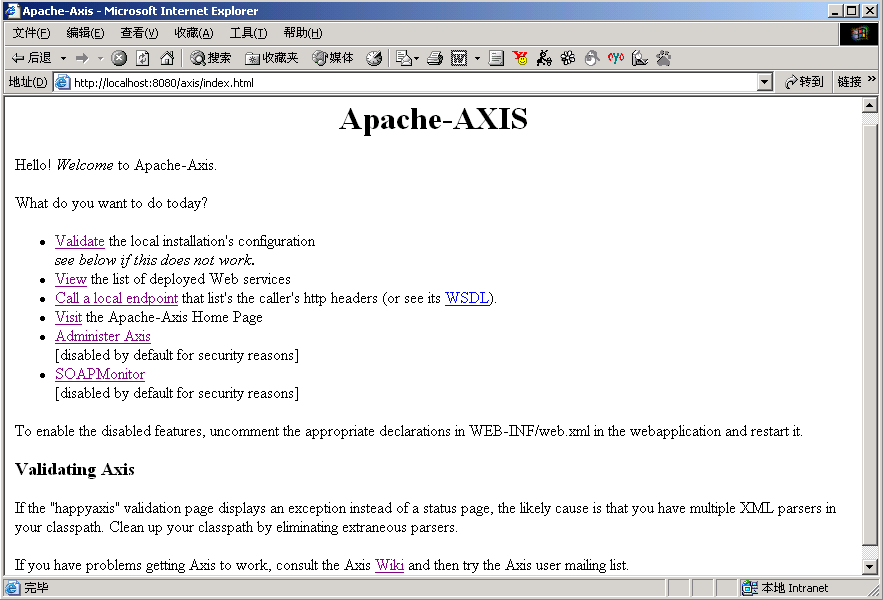The width and height of the screenshot is (883, 600).
Task: Click the Mail toolbar icon
Action: point(404,58)
